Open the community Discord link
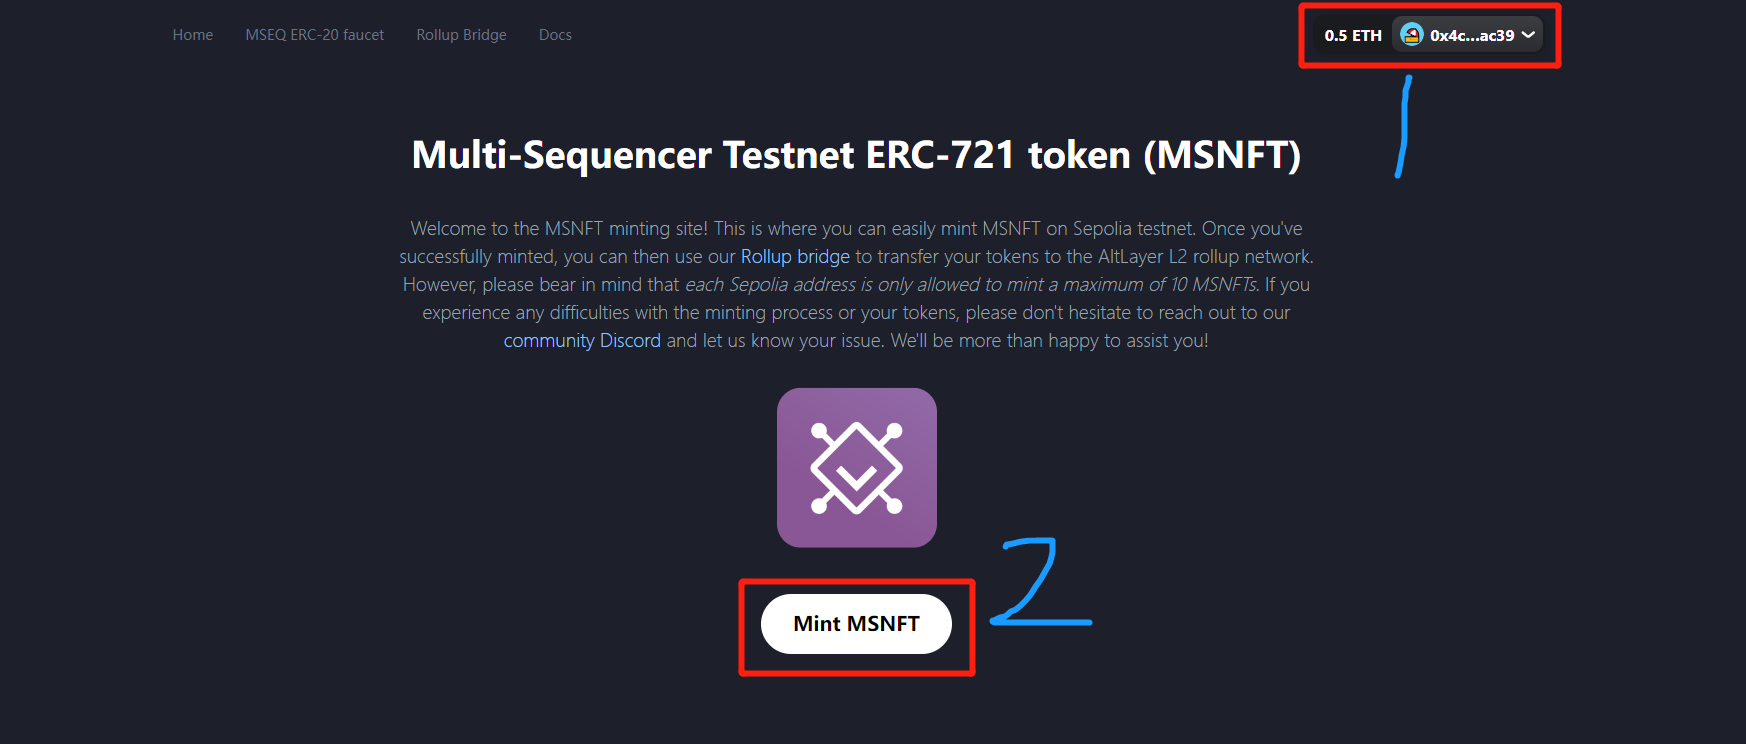Image resolution: width=1746 pixels, height=744 pixels. 582,341
